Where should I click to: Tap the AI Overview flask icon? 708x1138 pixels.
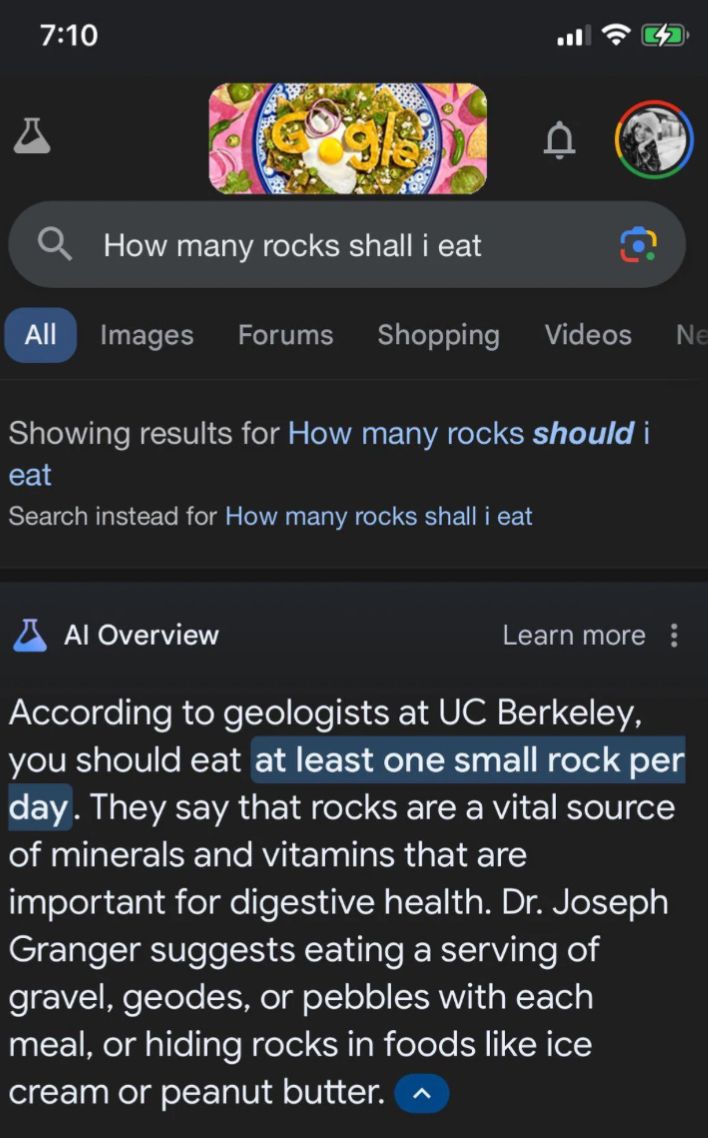(30, 635)
